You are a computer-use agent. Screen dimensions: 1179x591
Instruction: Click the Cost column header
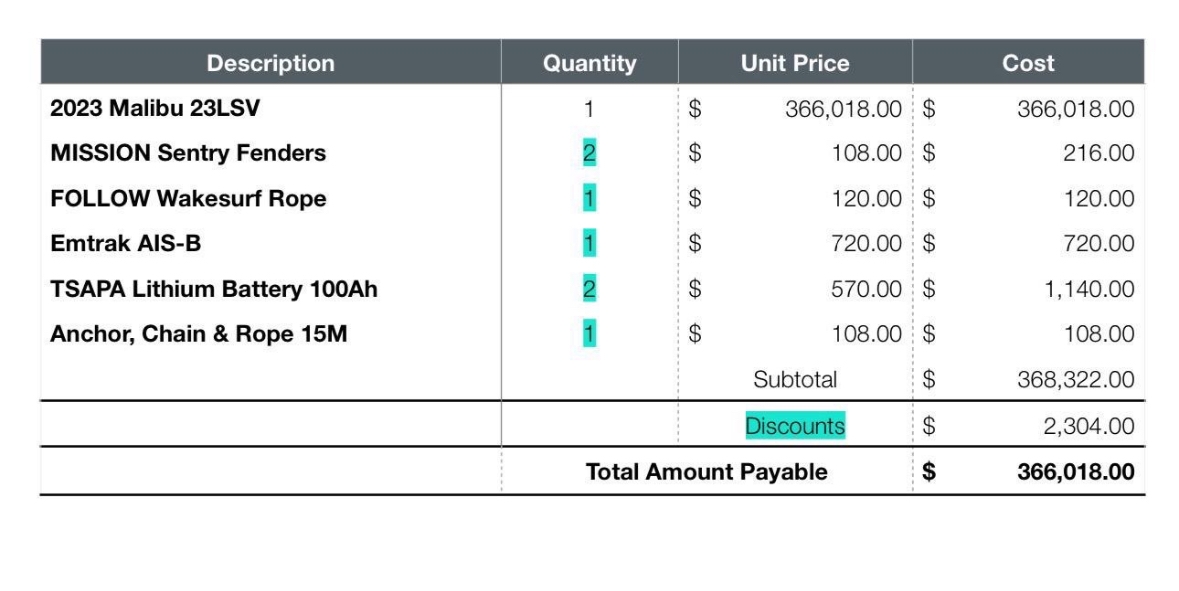[1028, 62]
